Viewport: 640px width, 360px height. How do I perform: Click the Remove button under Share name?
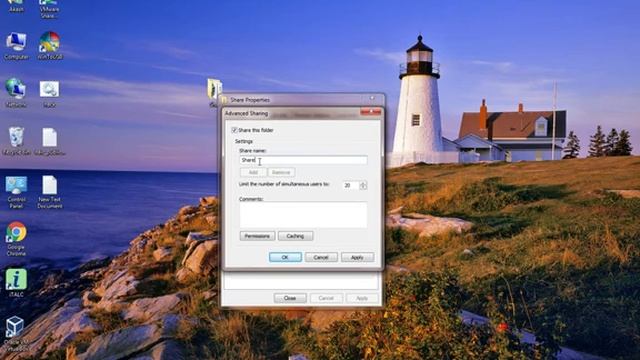click(281, 172)
